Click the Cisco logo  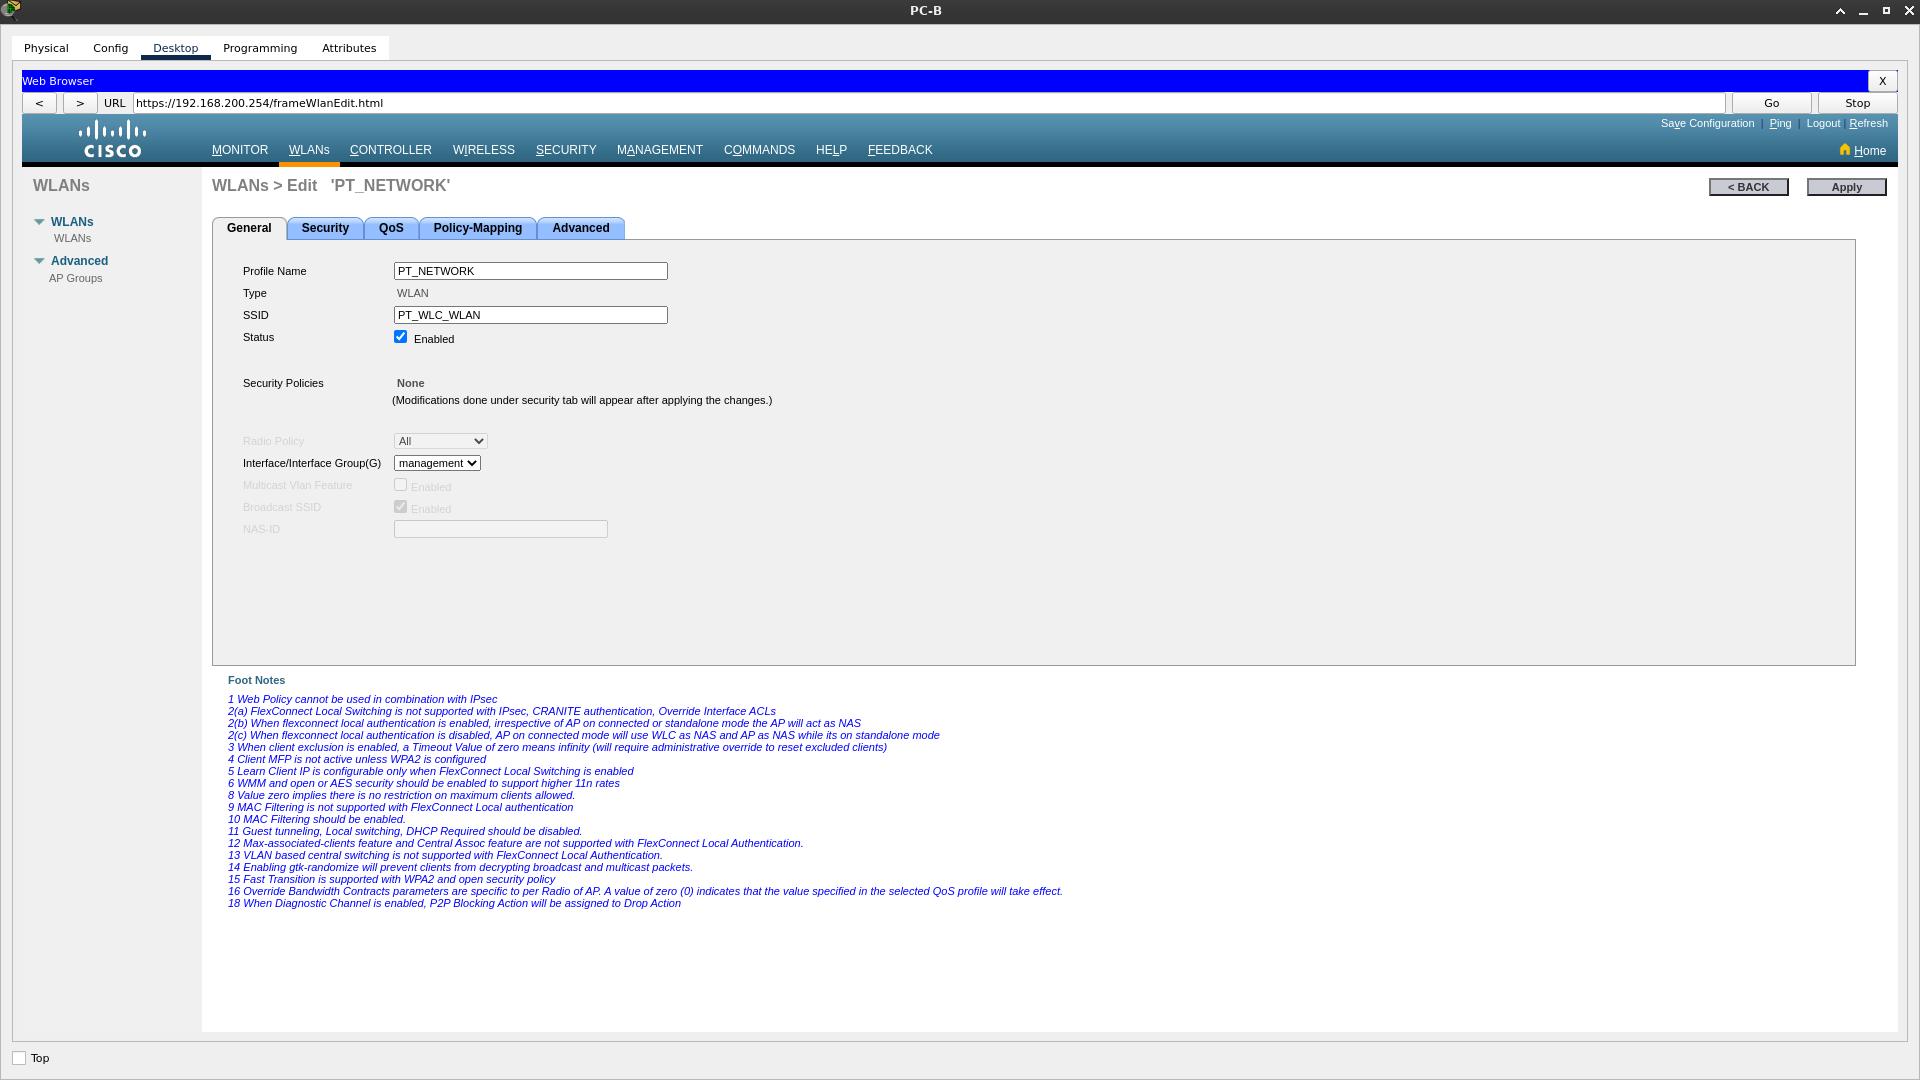coord(113,139)
